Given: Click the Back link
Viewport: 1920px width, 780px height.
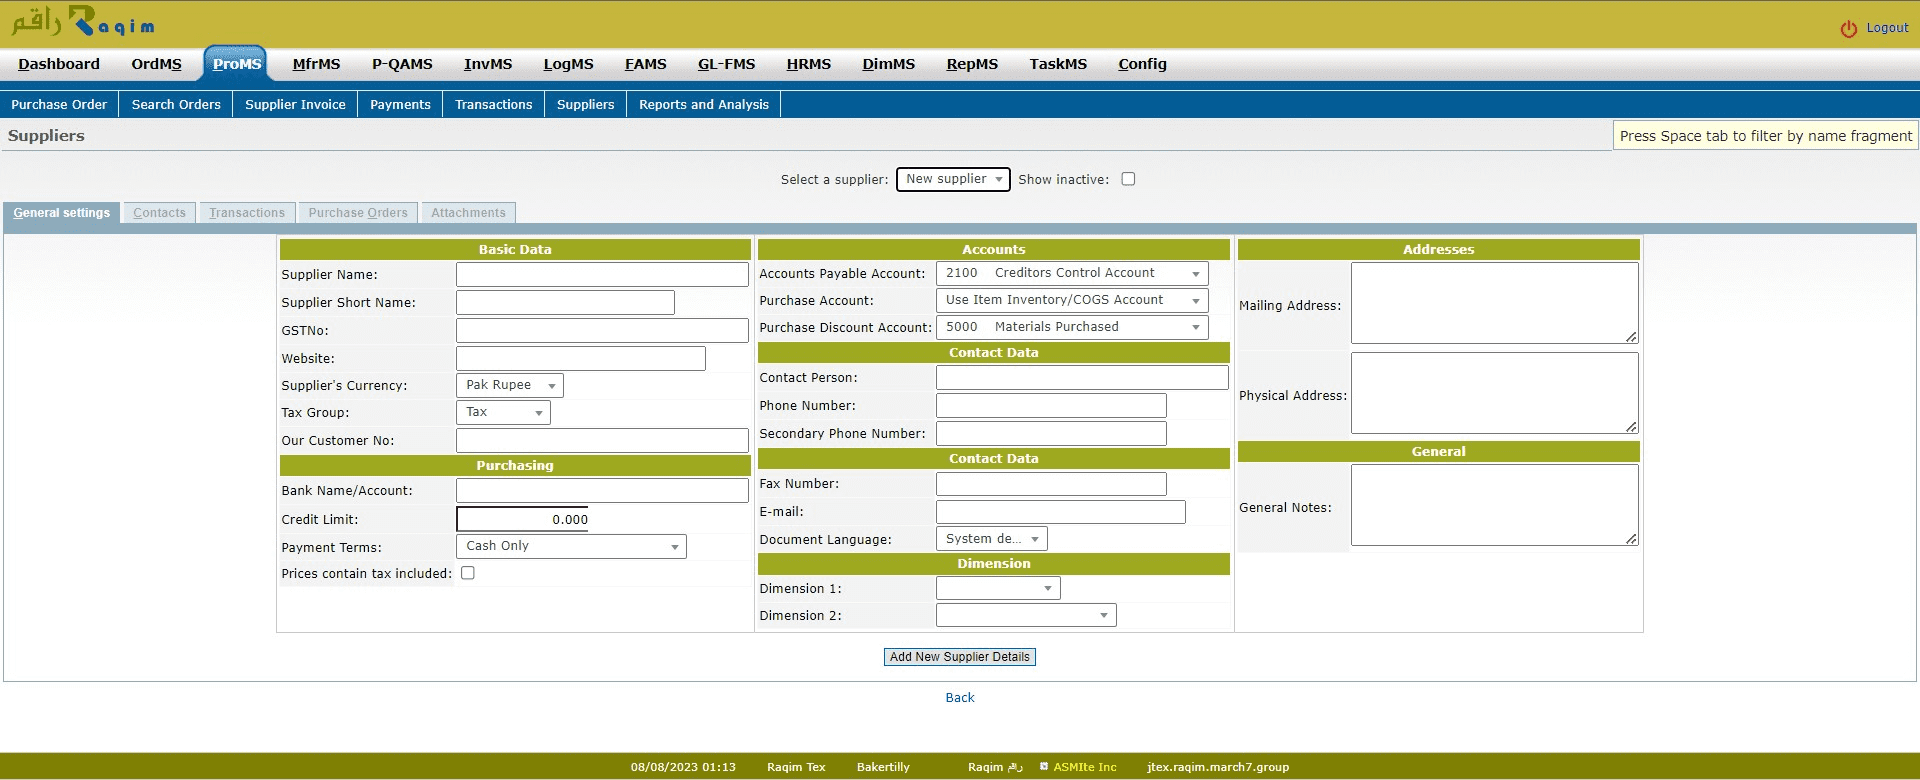Looking at the screenshot, I should [x=959, y=698].
